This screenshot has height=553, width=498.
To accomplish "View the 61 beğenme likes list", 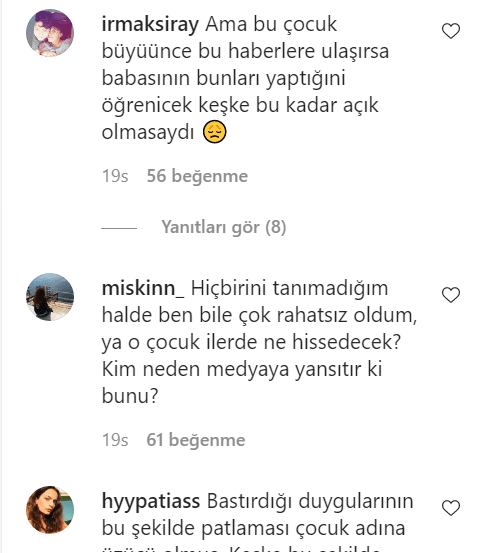I will coord(196,440).
